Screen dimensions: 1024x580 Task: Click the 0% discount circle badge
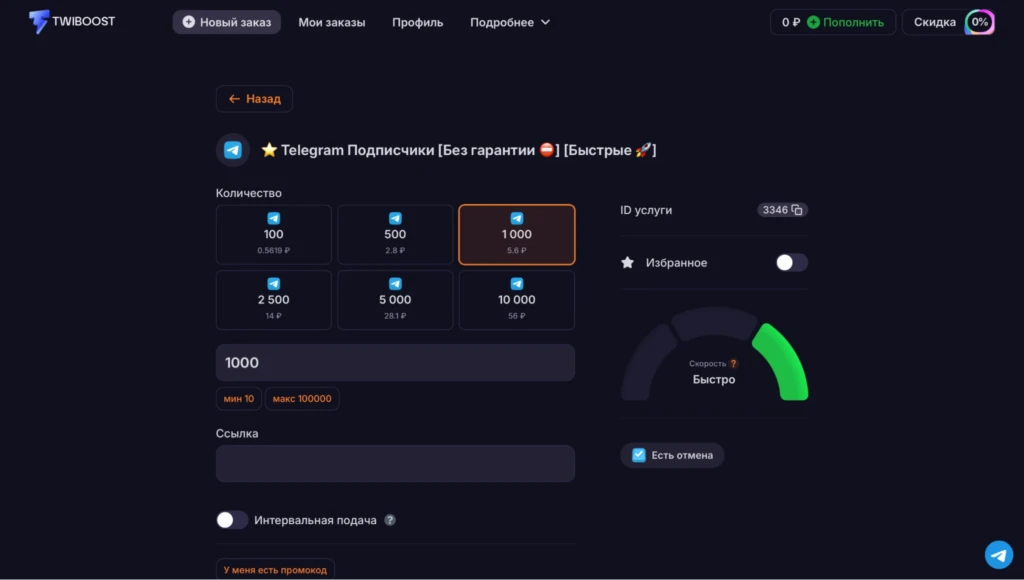point(980,22)
